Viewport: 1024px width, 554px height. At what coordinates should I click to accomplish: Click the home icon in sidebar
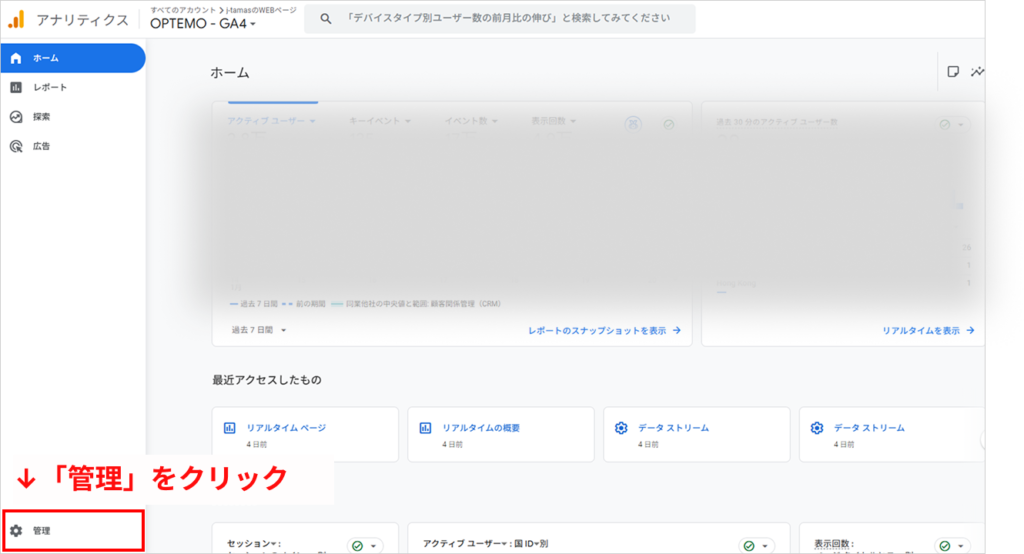point(16,58)
